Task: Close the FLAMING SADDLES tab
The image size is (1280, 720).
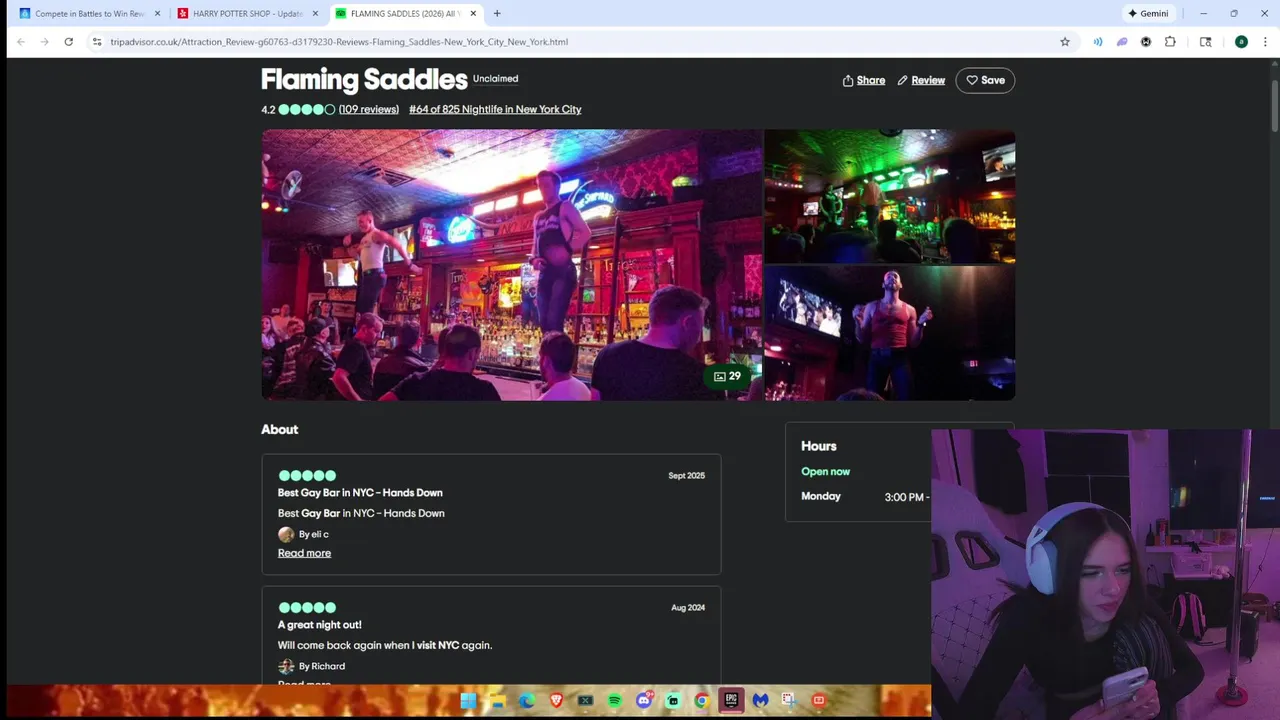Action: 473,14
